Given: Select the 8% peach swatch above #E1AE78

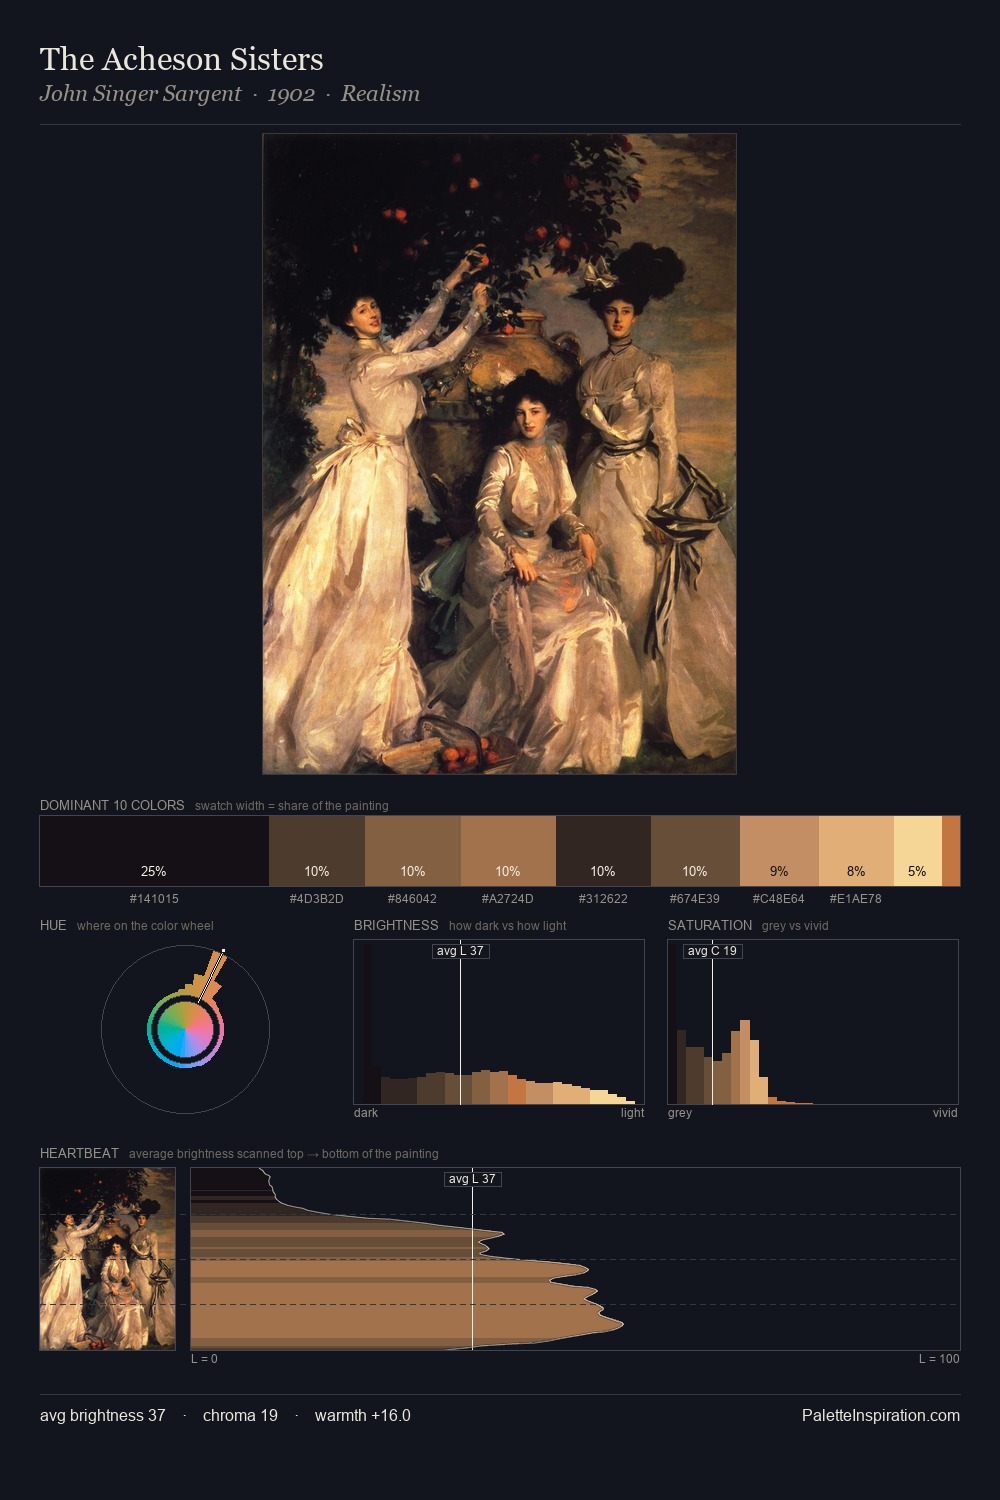Looking at the screenshot, I should tap(856, 851).
